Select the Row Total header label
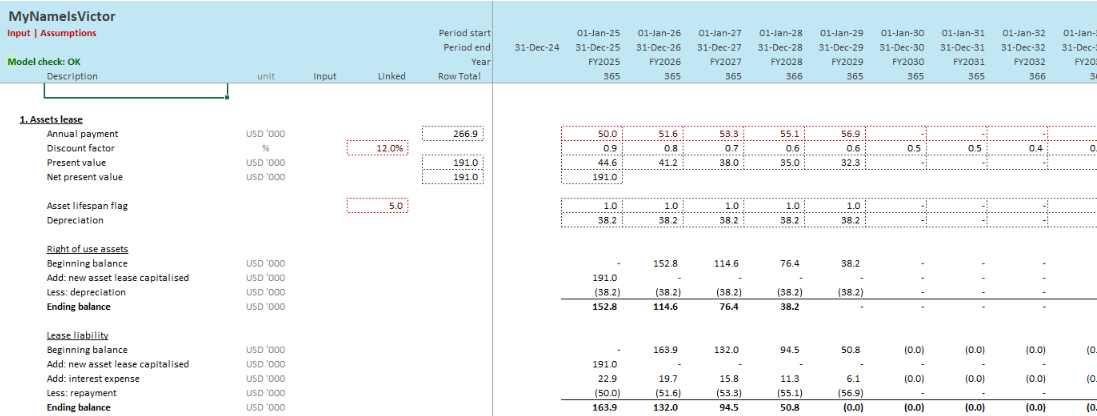 tap(460, 76)
